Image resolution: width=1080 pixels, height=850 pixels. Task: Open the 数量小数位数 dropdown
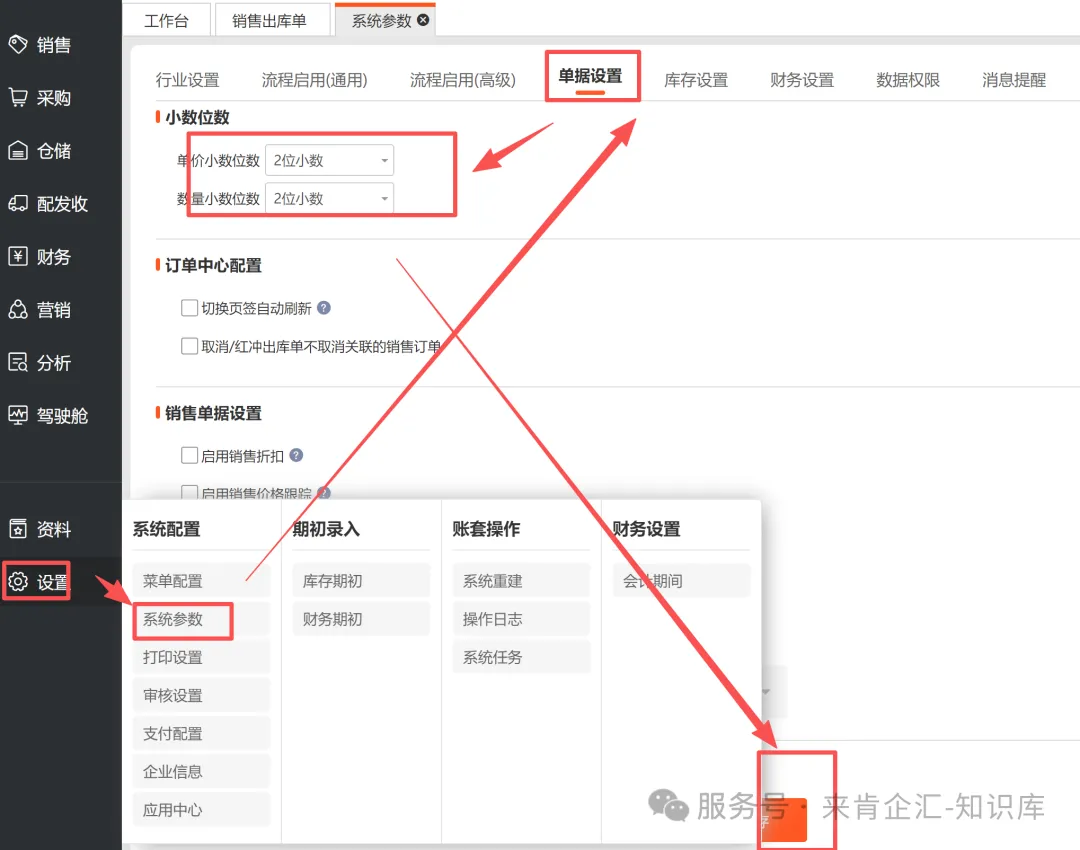329,198
